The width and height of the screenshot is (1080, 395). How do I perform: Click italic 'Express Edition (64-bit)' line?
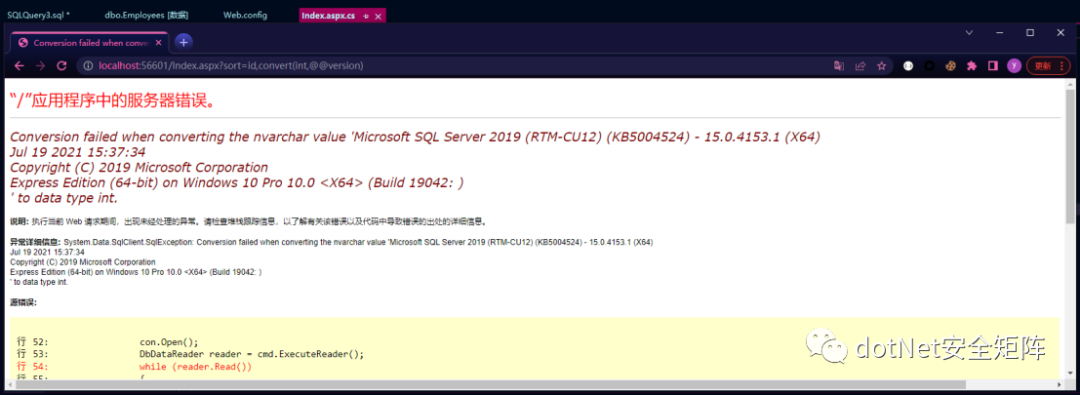click(238, 183)
